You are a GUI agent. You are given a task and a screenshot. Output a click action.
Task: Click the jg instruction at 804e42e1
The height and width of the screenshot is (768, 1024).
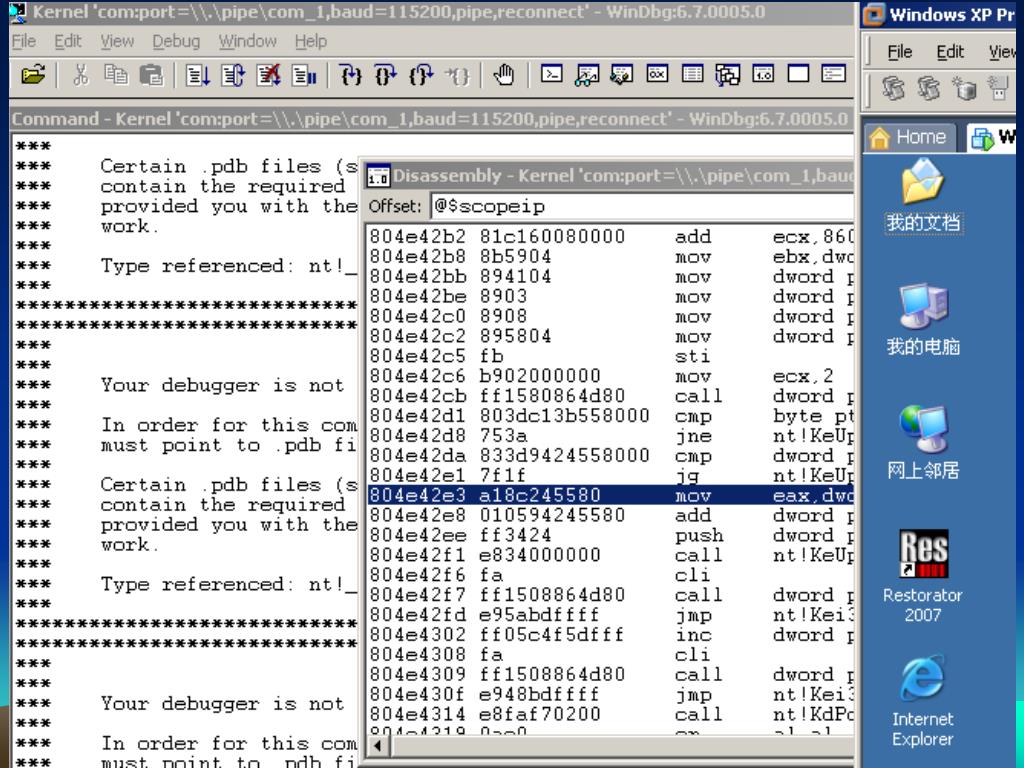pos(611,475)
